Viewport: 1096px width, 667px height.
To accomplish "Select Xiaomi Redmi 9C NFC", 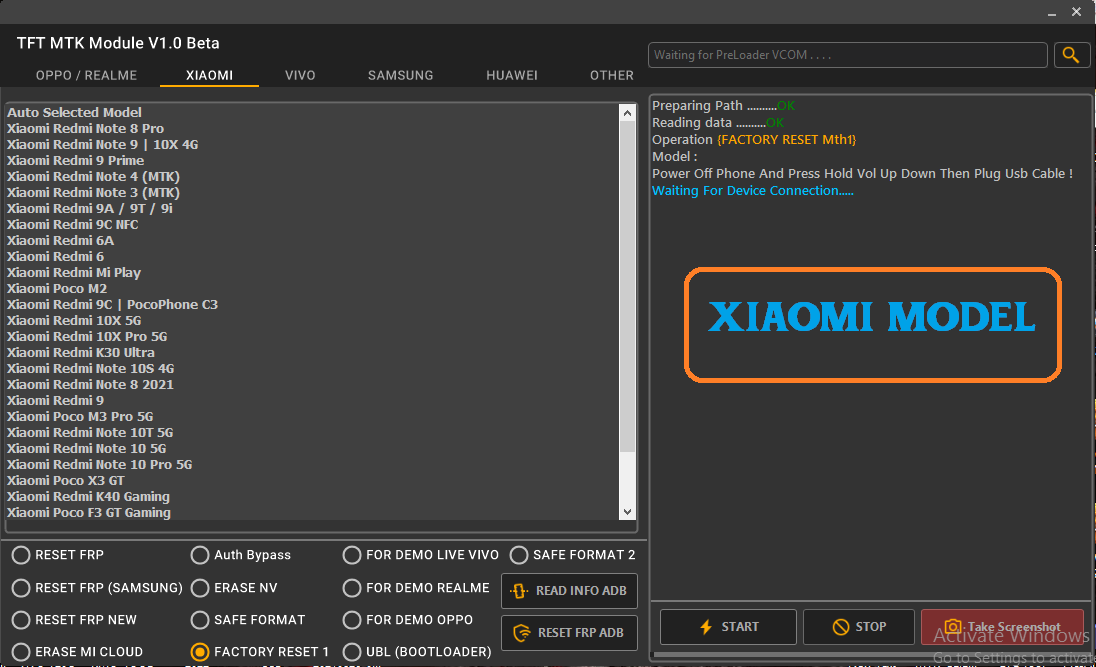I will click(x=73, y=224).
